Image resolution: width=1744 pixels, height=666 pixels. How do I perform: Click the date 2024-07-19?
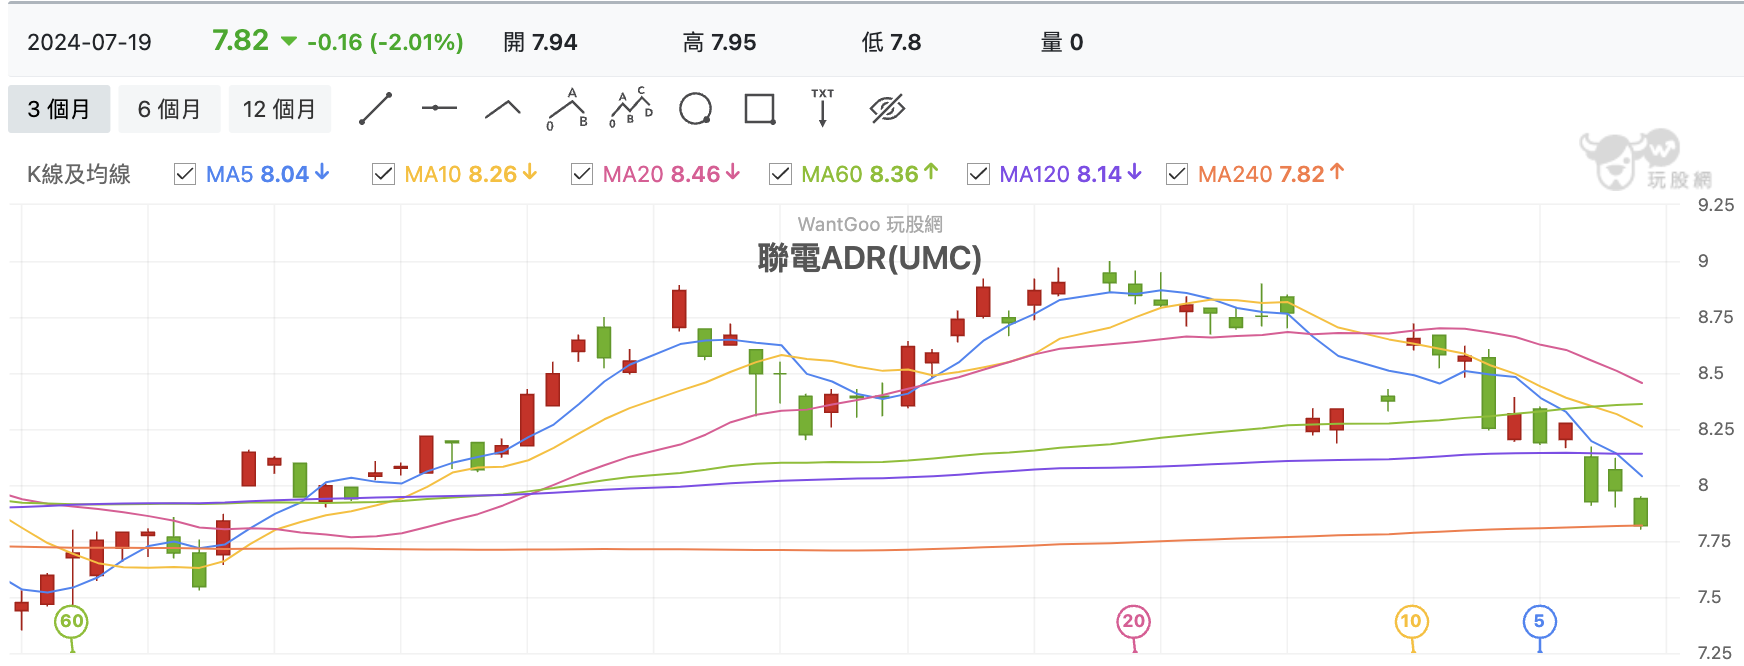tap(89, 42)
